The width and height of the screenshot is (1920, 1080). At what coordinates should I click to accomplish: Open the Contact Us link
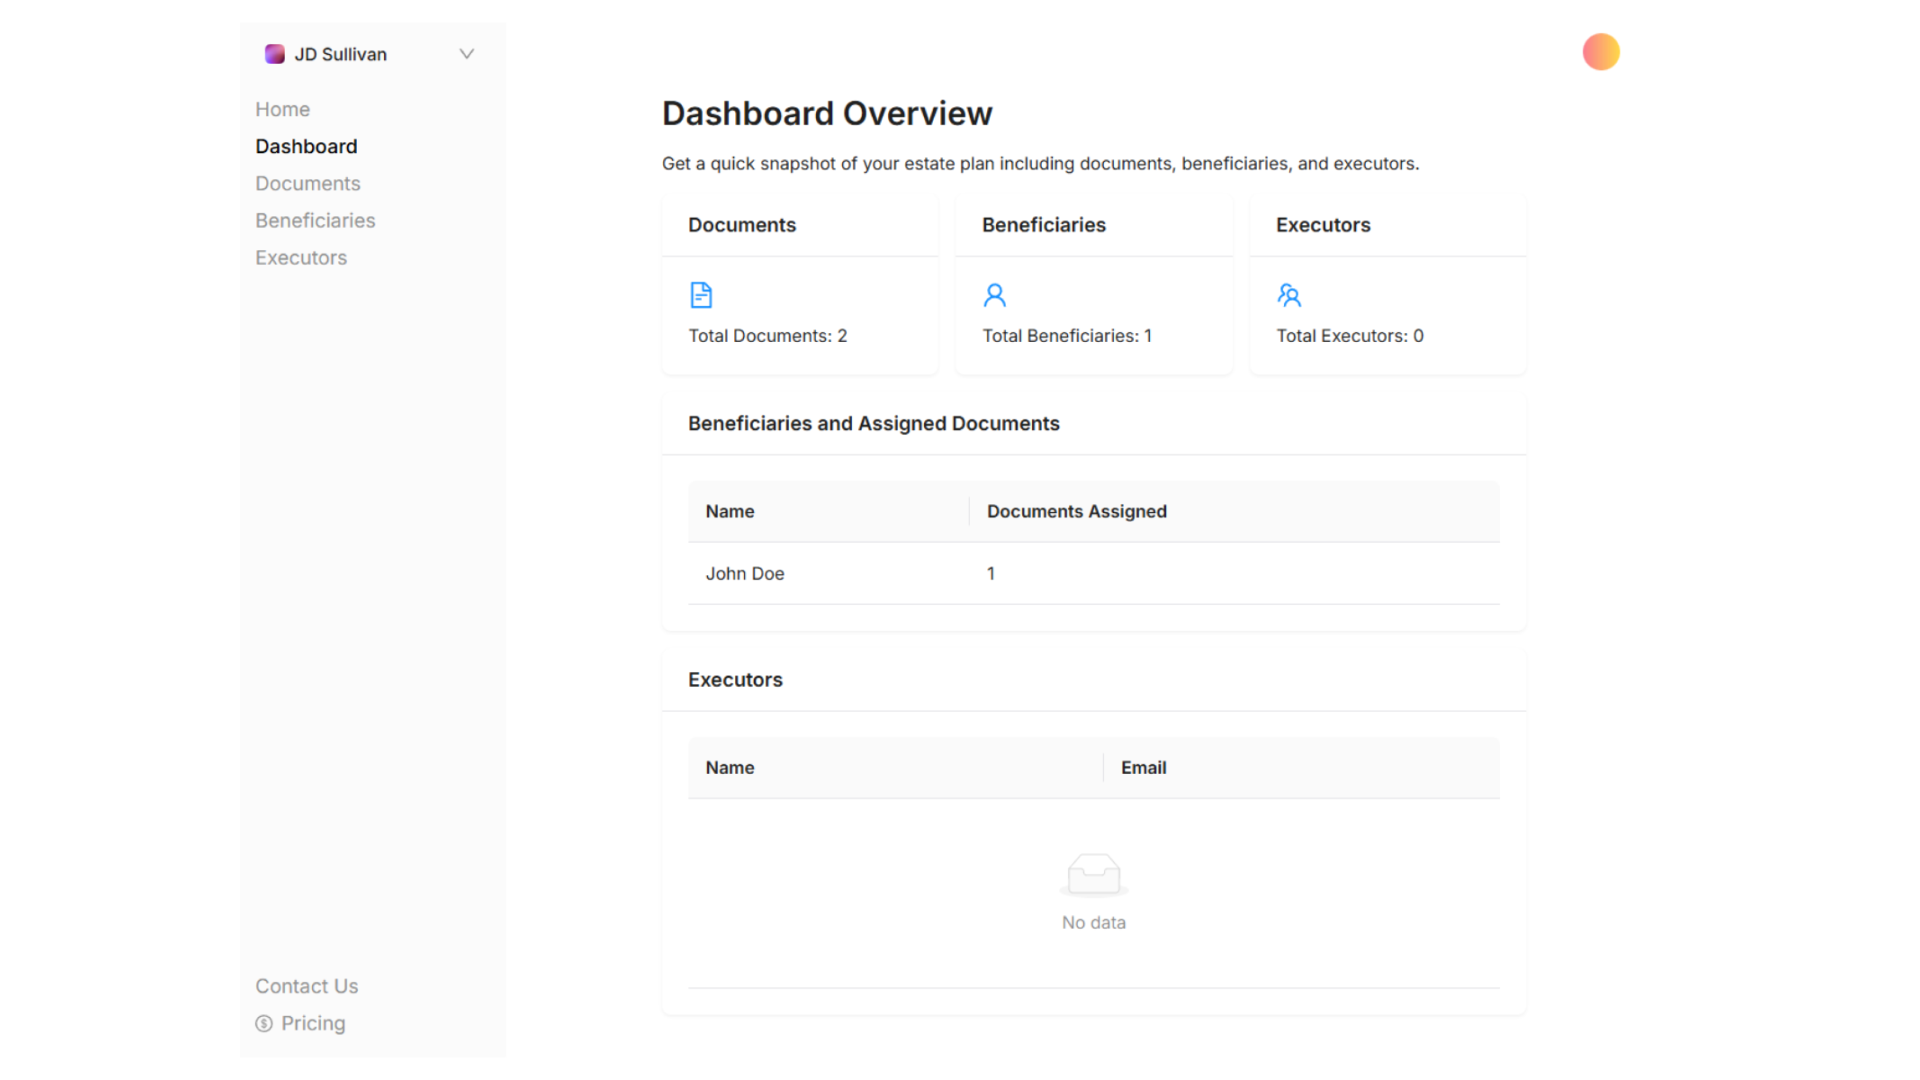306,986
